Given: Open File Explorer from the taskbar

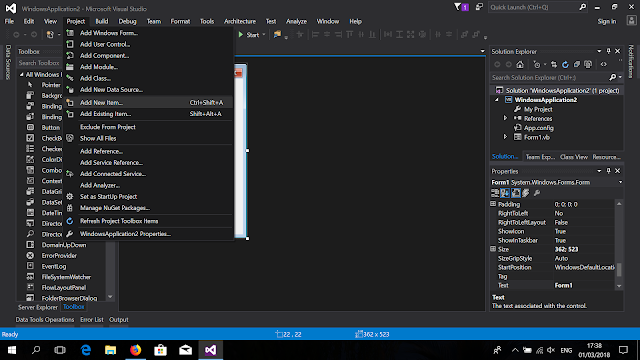Looking at the screenshot, I should click(x=111, y=350).
